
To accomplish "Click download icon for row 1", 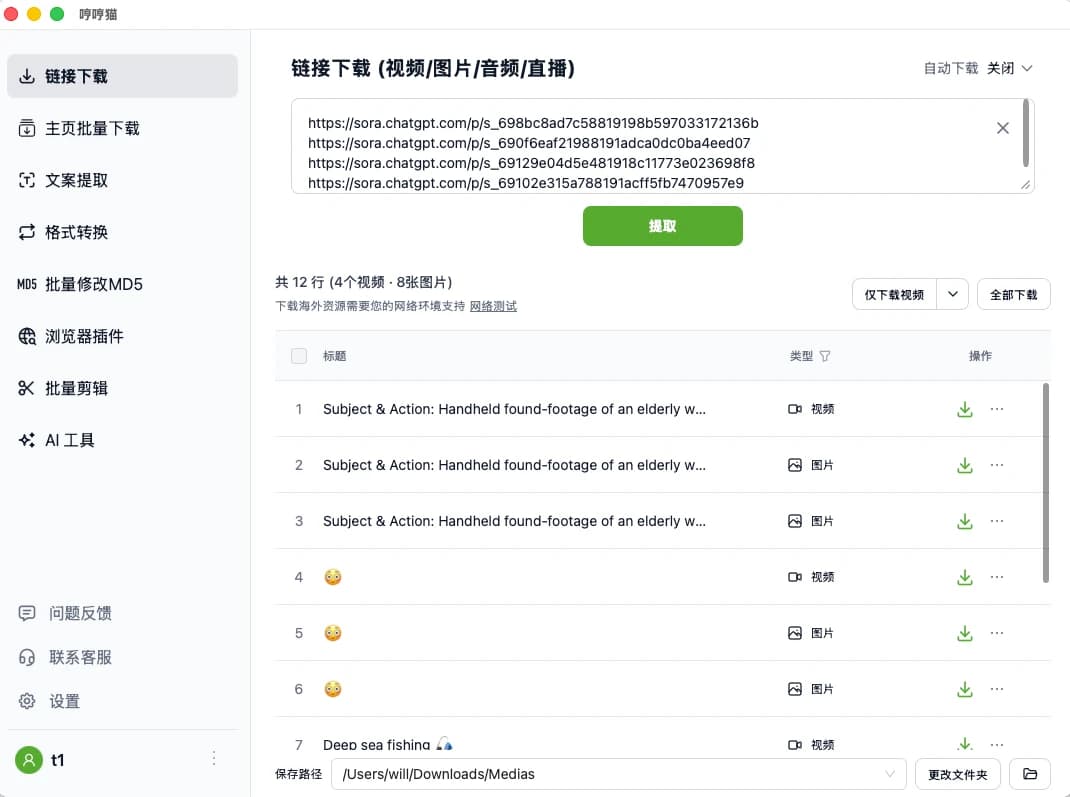I will click(964, 409).
